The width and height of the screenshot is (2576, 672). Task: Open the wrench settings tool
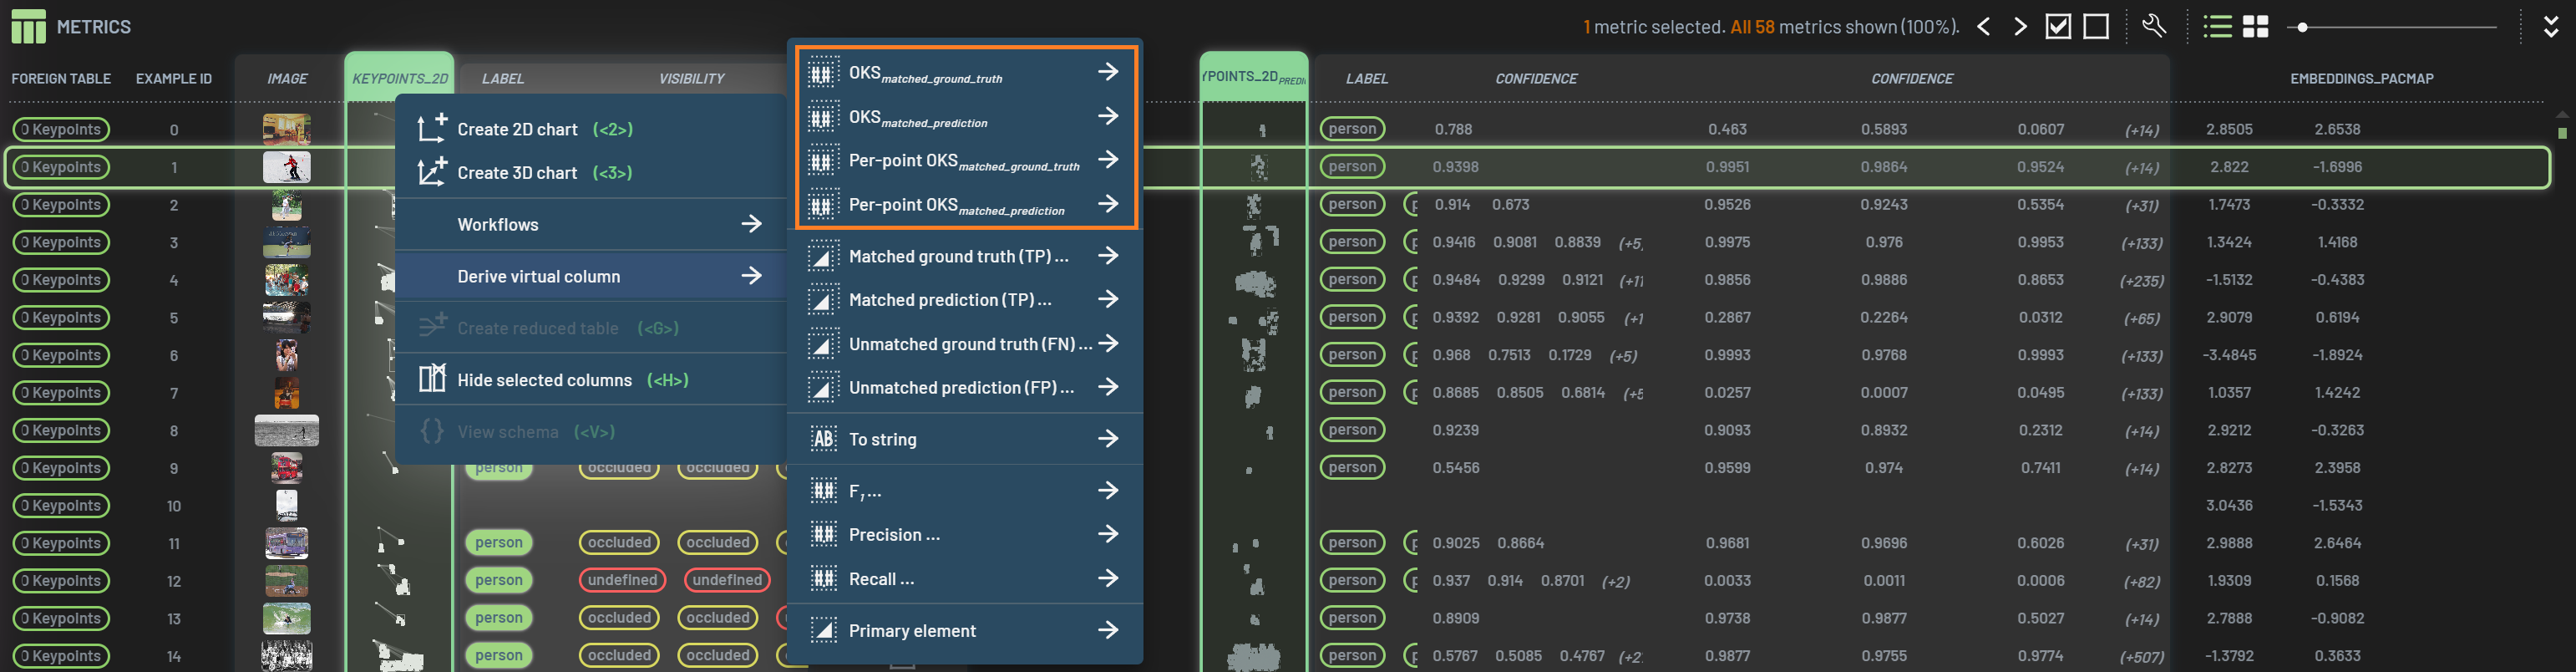click(x=2154, y=26)
